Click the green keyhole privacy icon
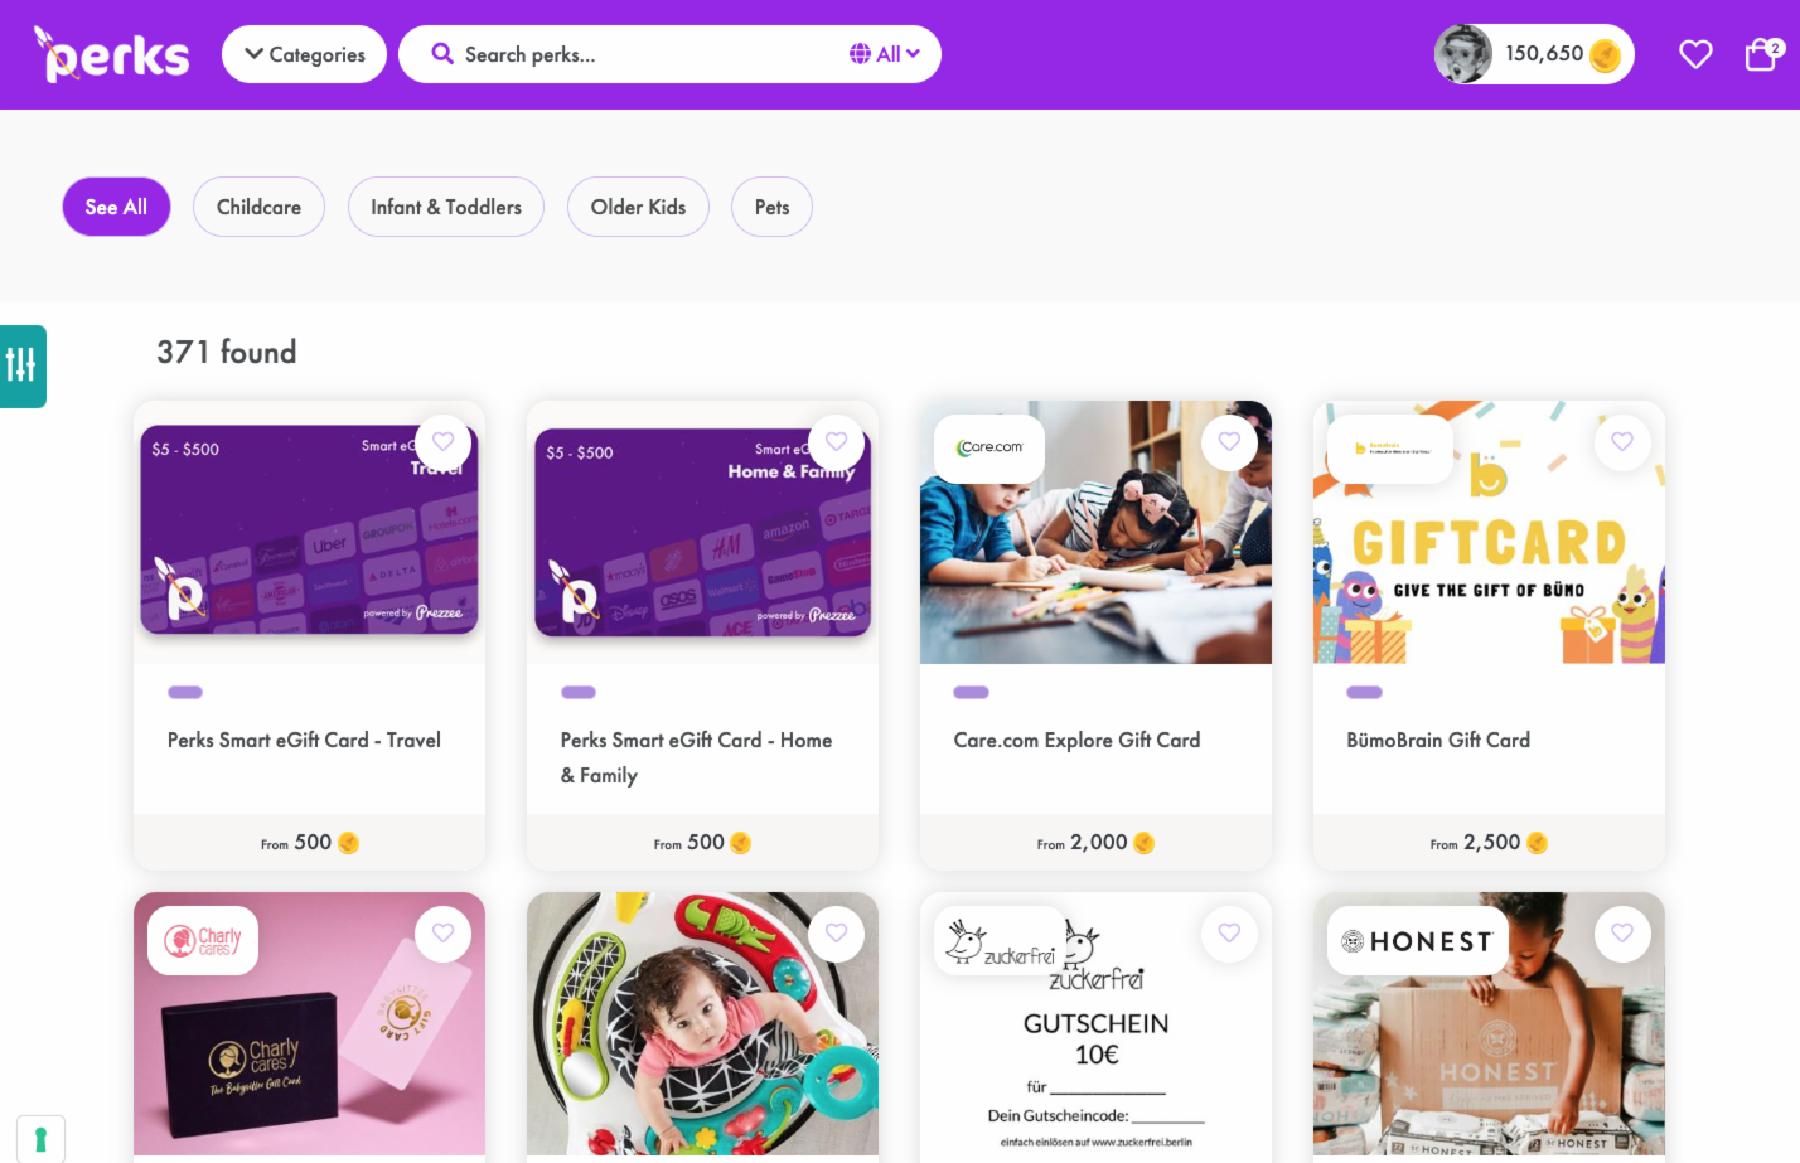The image size is (1800, 1163). point(41,1139)
